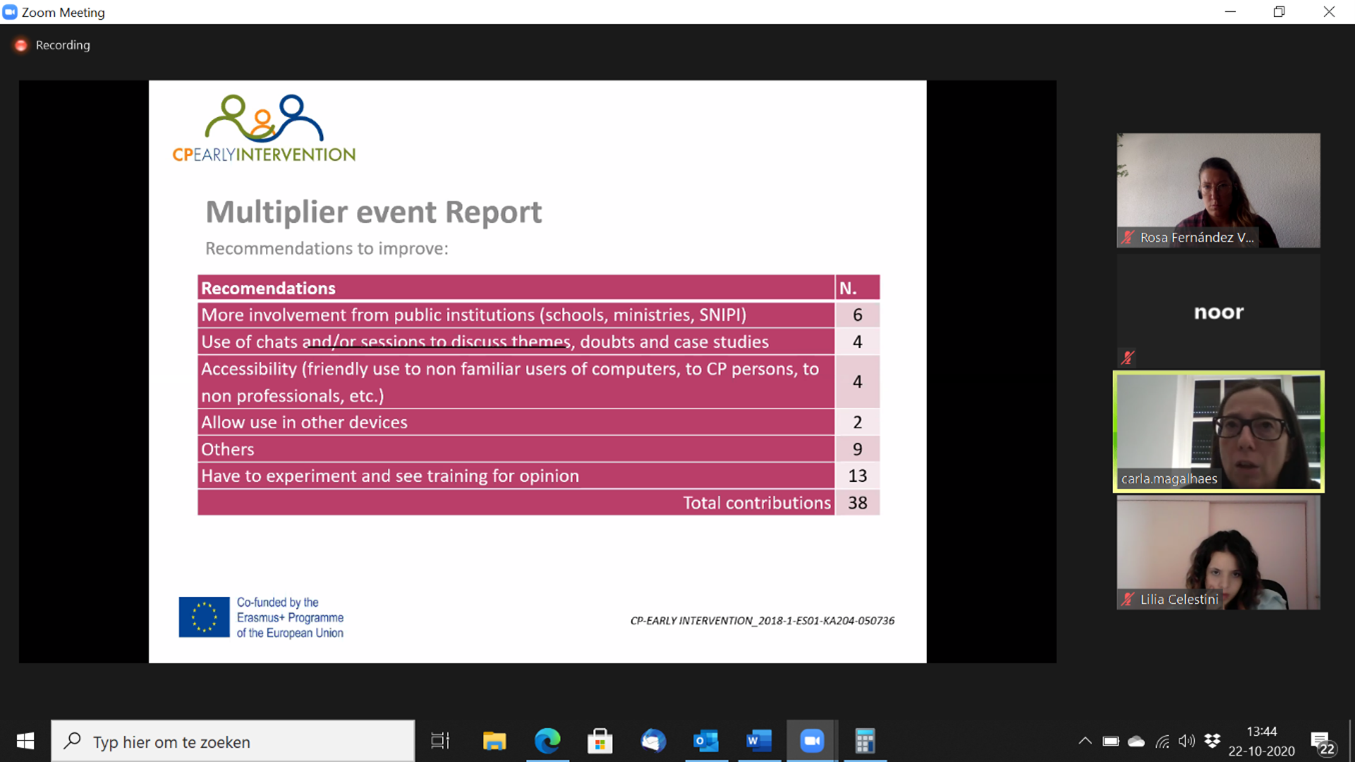Click 'Recommendations to improve:' subtitle

(x=327, y=248)
